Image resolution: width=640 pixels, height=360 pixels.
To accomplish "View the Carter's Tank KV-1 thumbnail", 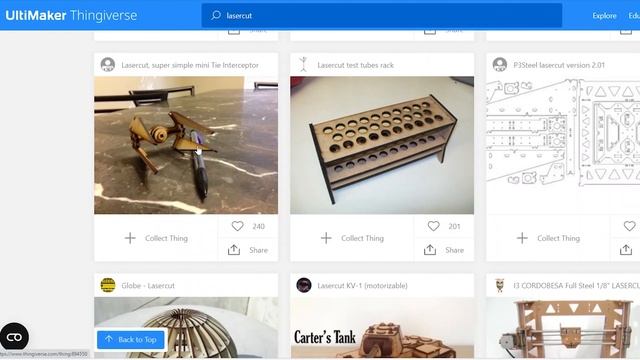I will (382, 328).
